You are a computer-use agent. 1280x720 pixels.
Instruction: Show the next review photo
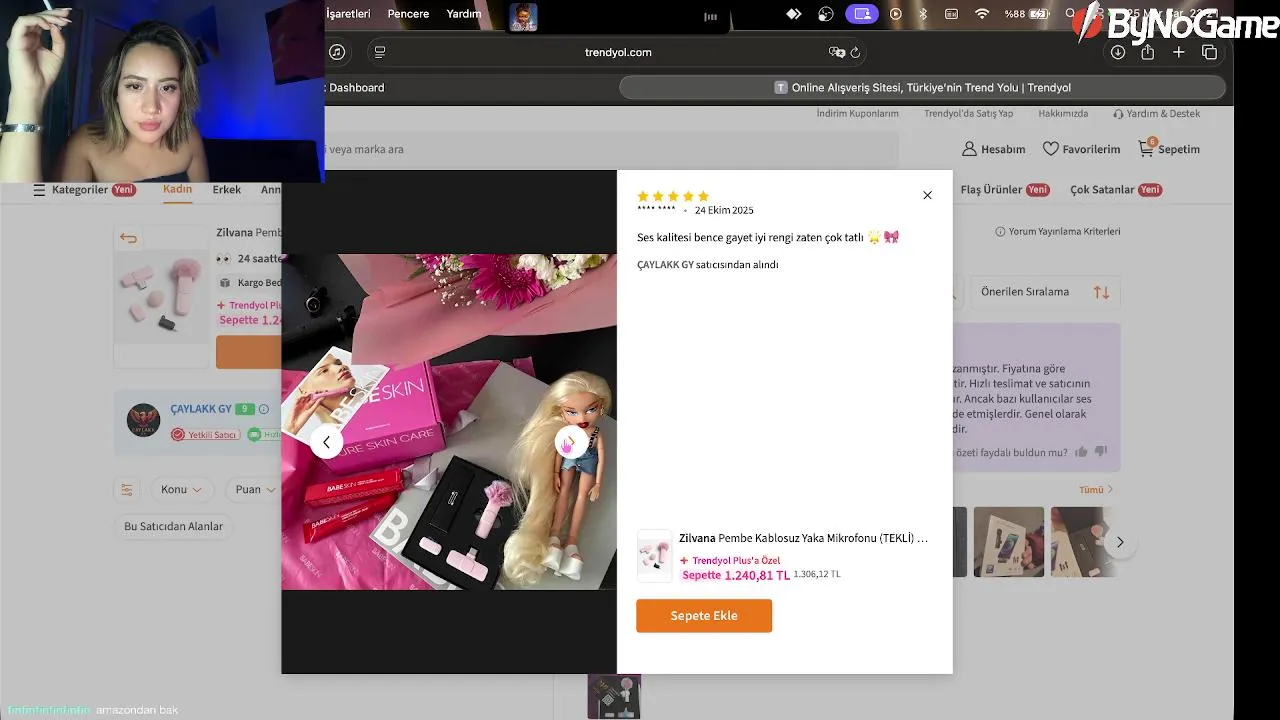[571, 442]
